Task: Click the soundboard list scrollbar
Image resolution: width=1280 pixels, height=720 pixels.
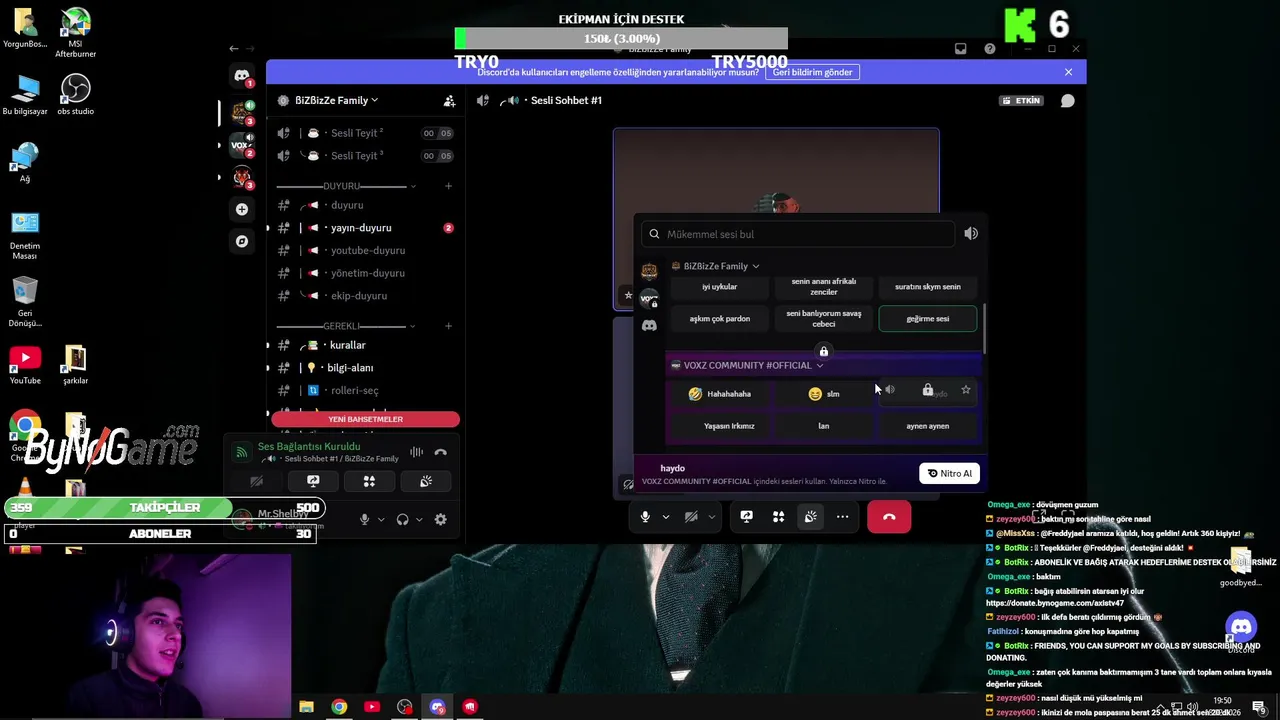Action: click(x=985, y=328)
